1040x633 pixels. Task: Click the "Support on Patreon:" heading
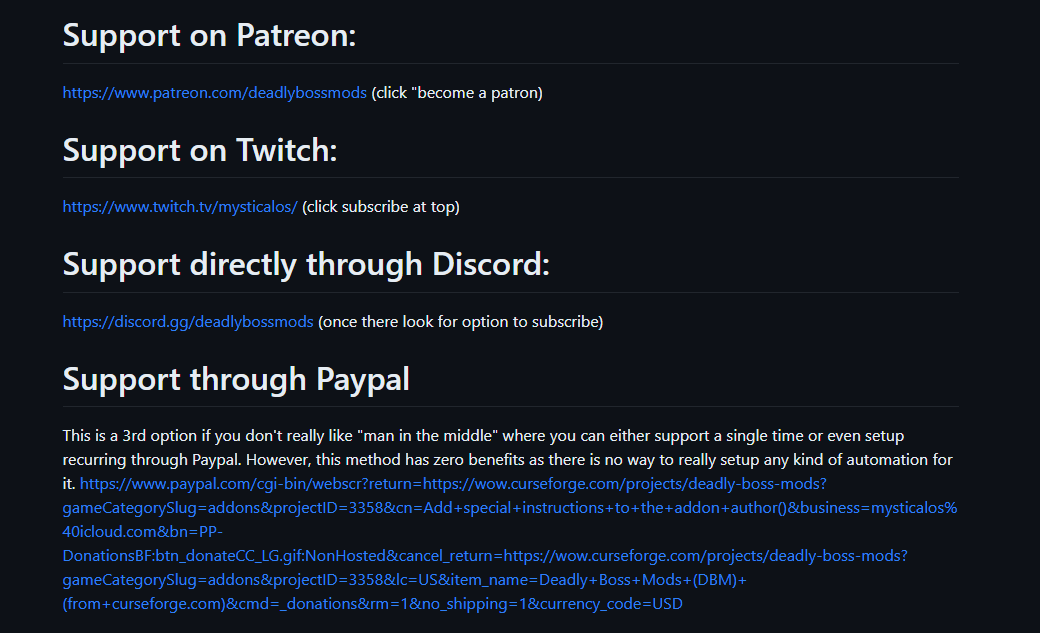click(x=209, y=36)
